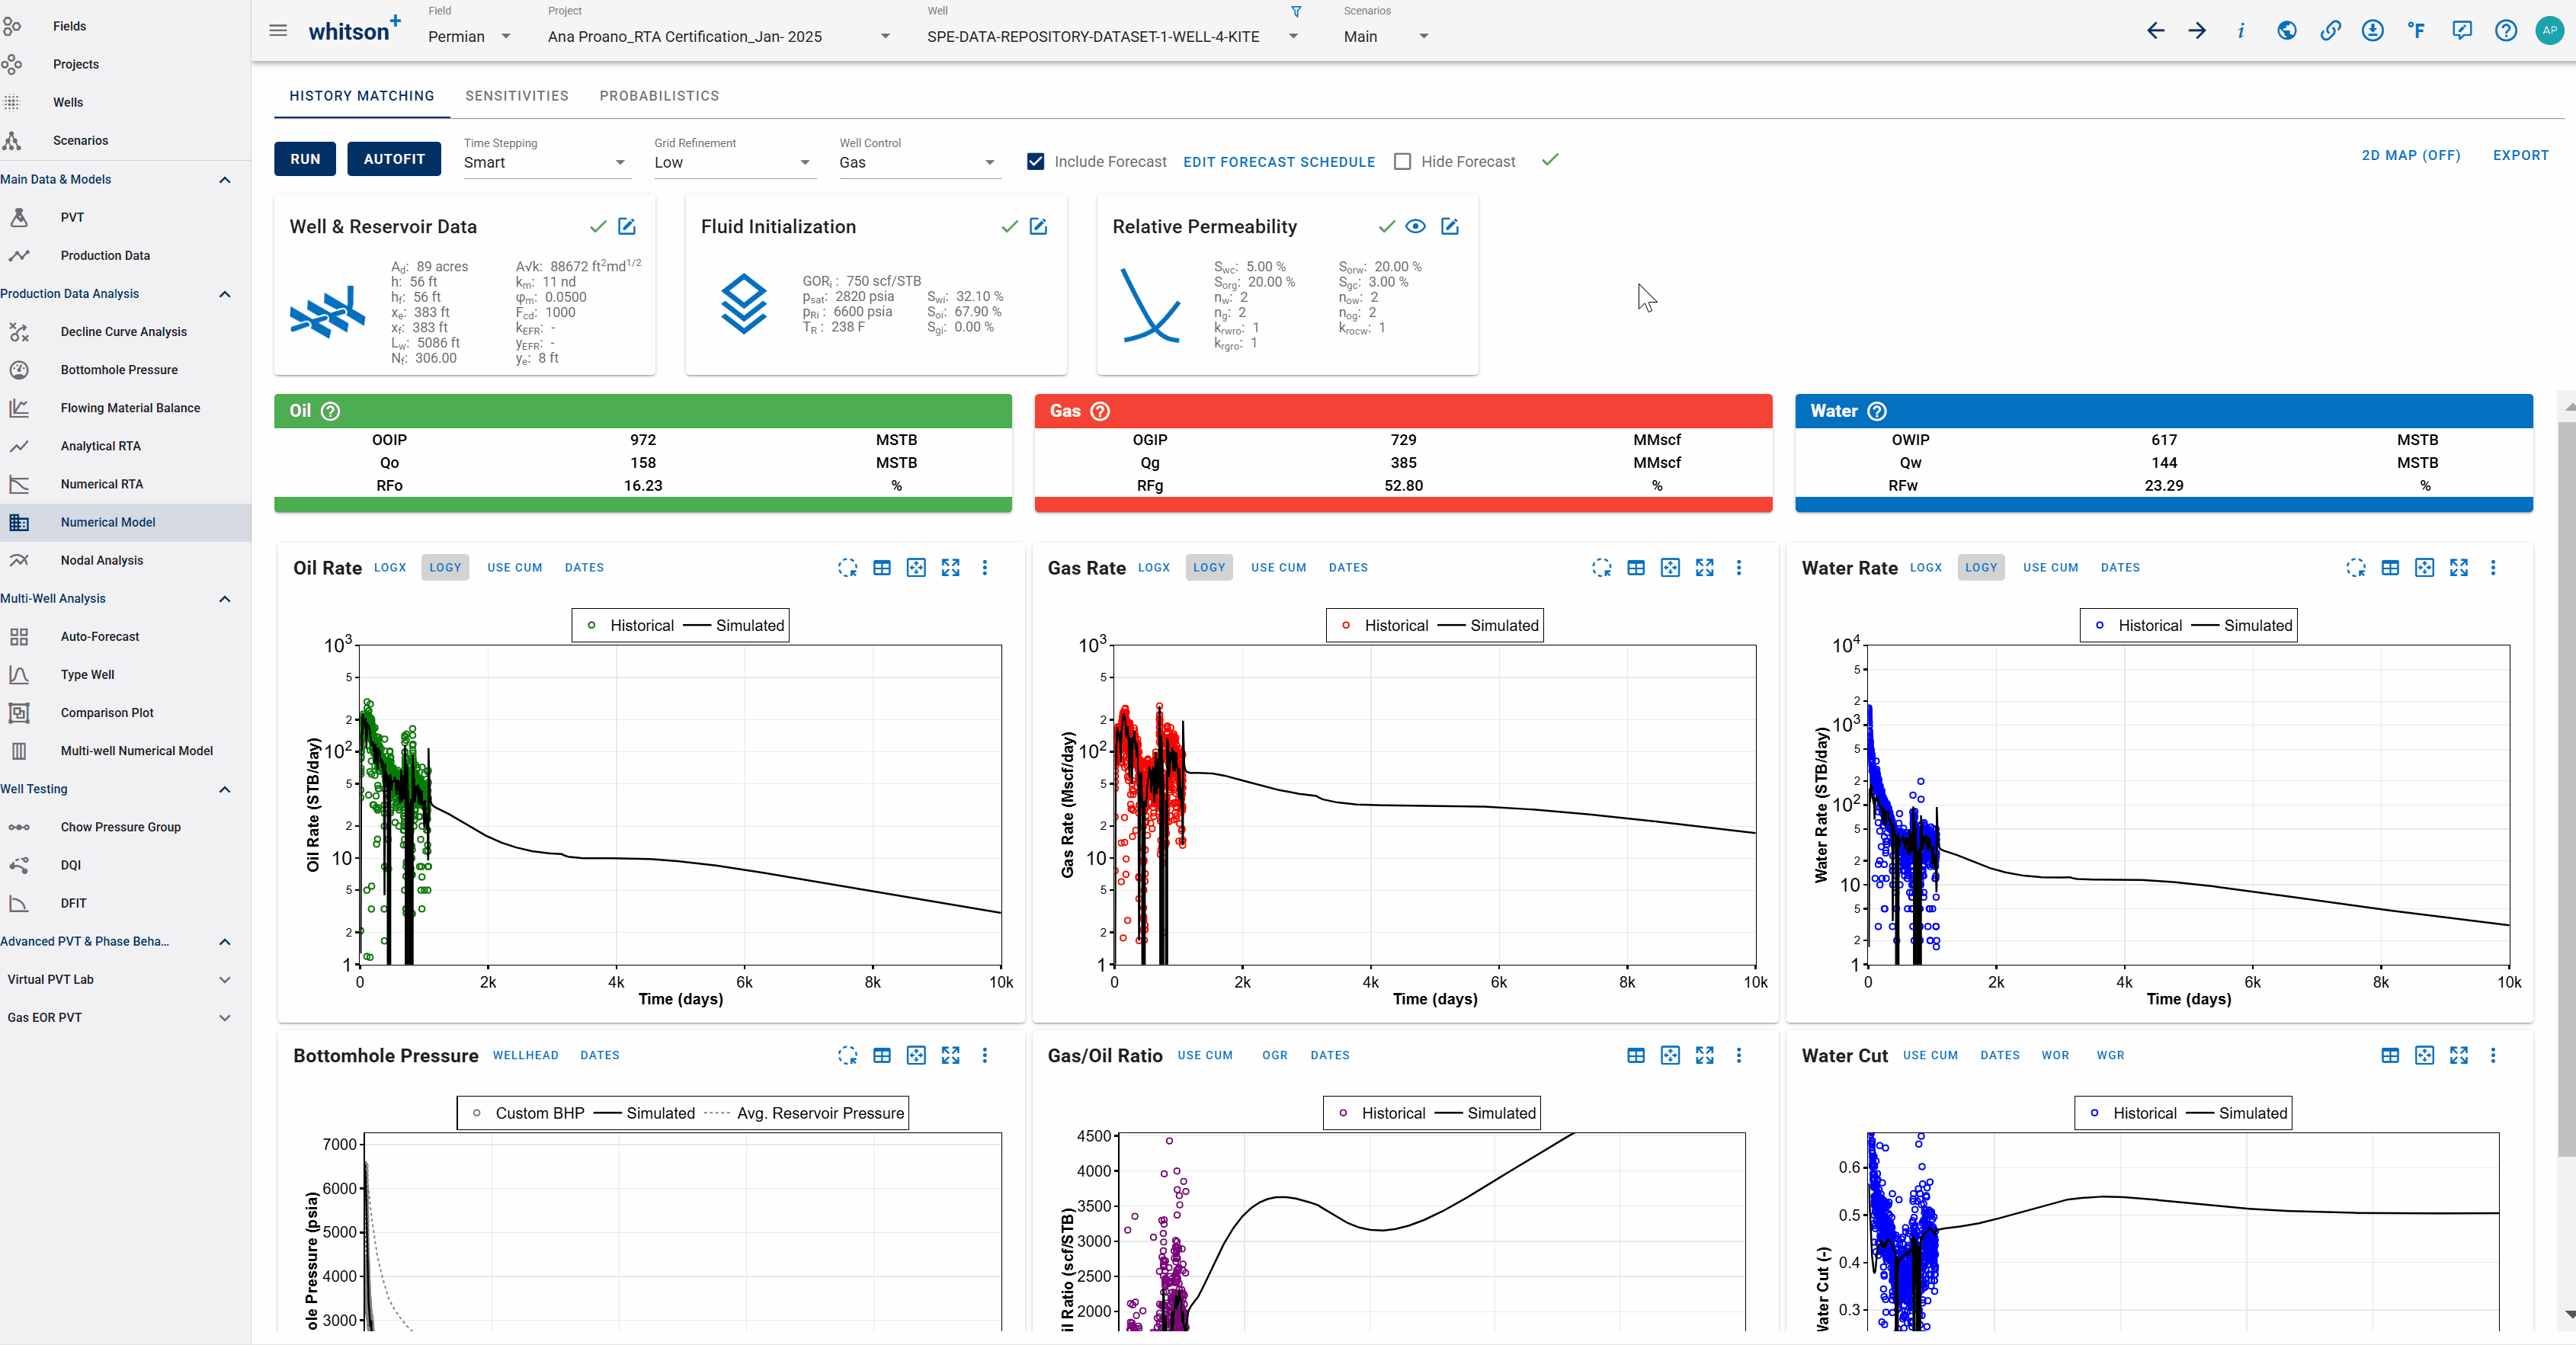Screen dimensions: 2576x1345
Task: Open Gas summary help icon
Action: point(1100,411)
